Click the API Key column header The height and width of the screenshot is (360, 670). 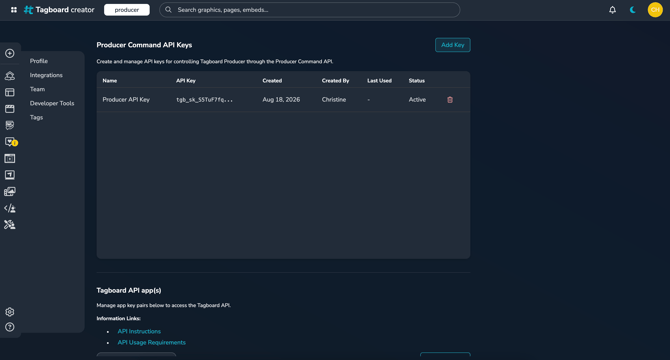coord(186,81)
